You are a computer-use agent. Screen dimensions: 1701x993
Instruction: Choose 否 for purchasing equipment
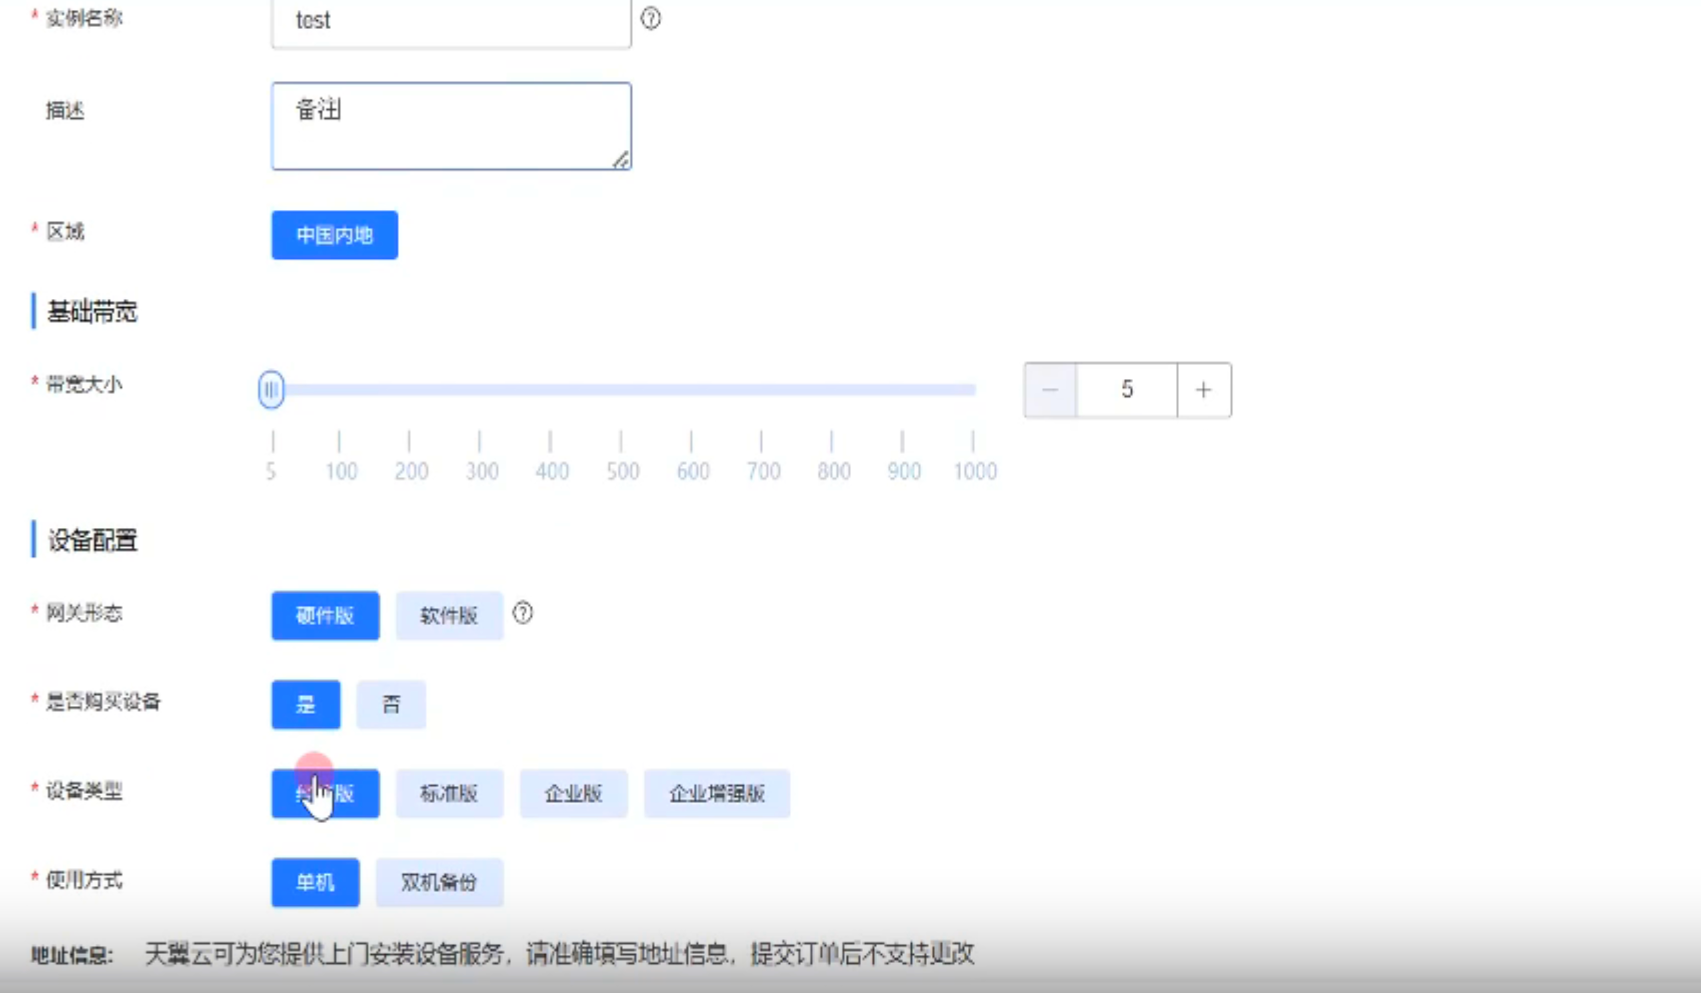point(390,705)
